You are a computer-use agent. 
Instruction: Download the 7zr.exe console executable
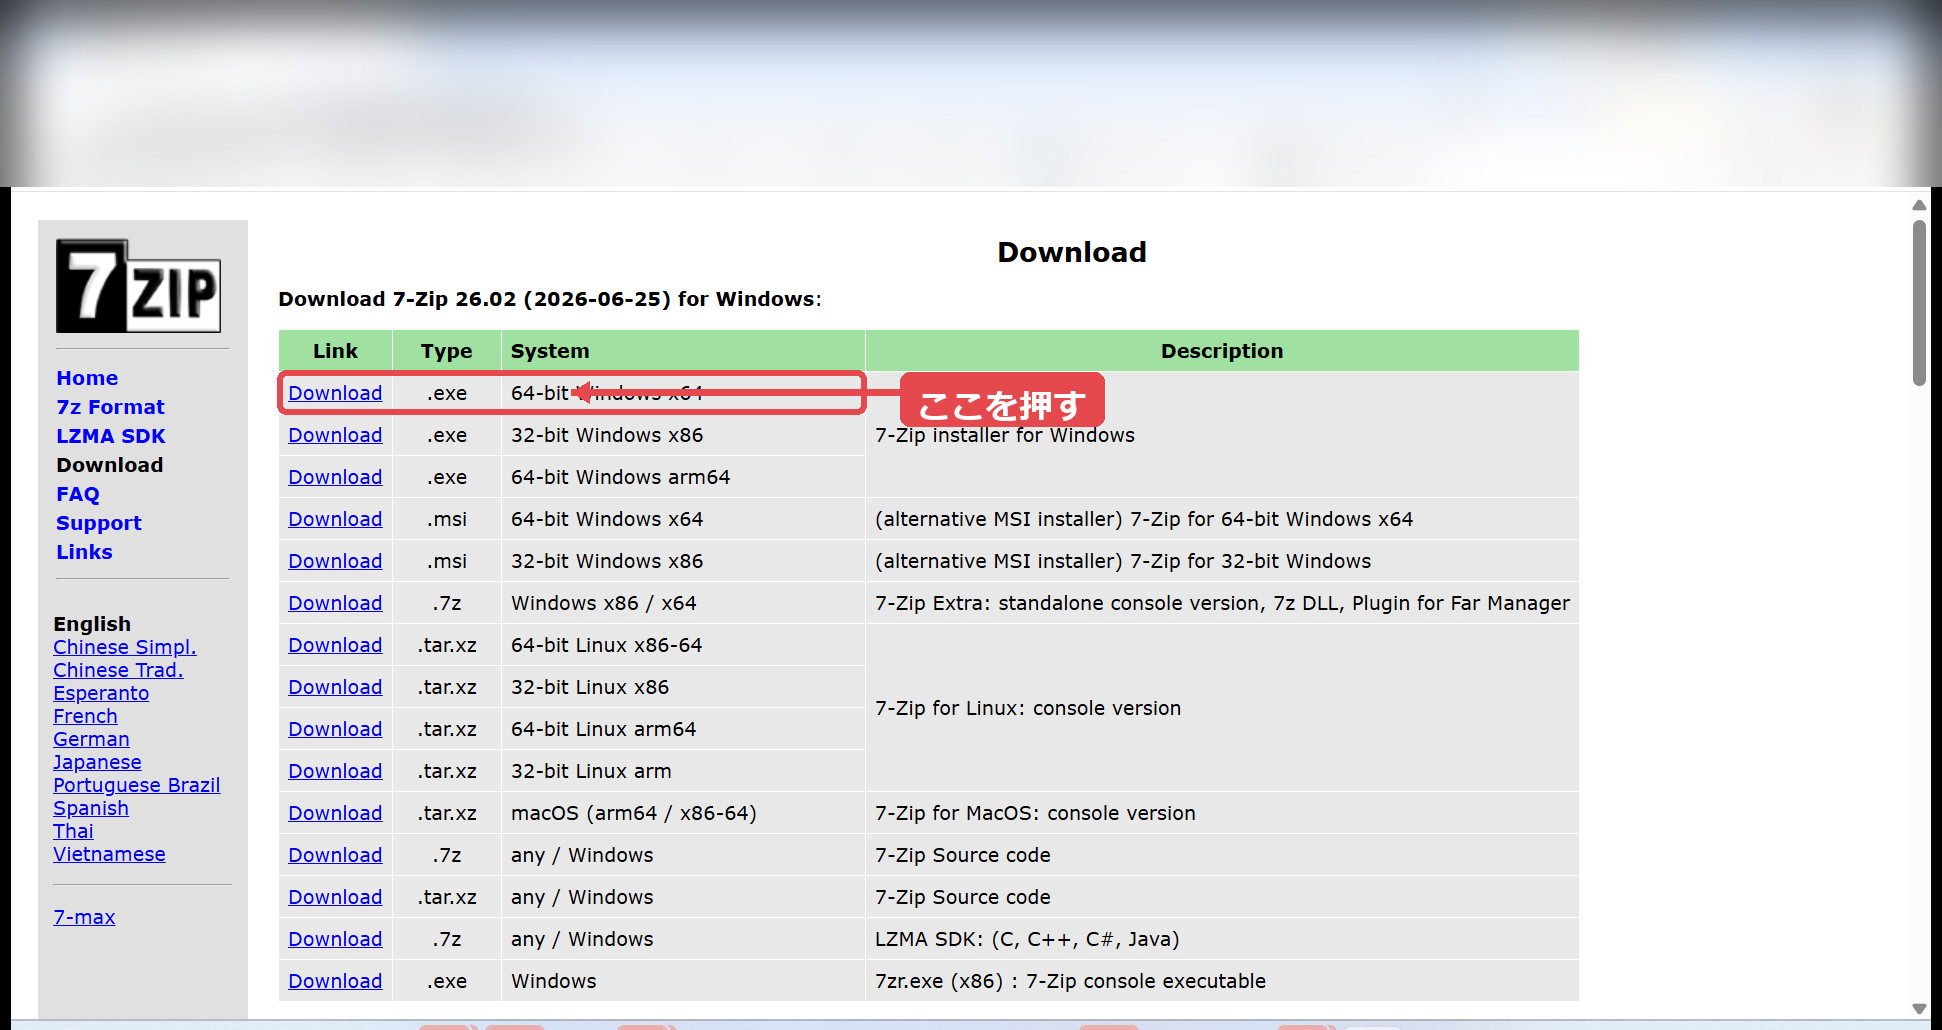click(x=335, y=981)
